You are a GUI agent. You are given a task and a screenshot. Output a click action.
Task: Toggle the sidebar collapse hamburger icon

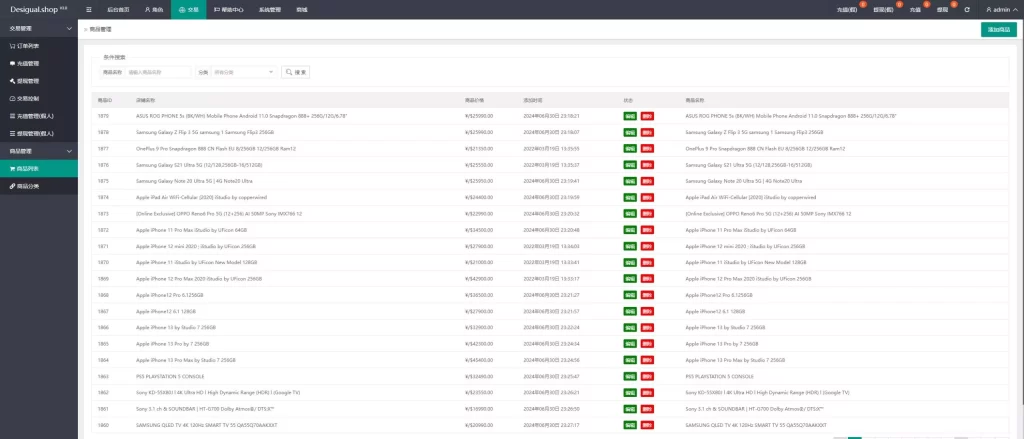89,10
